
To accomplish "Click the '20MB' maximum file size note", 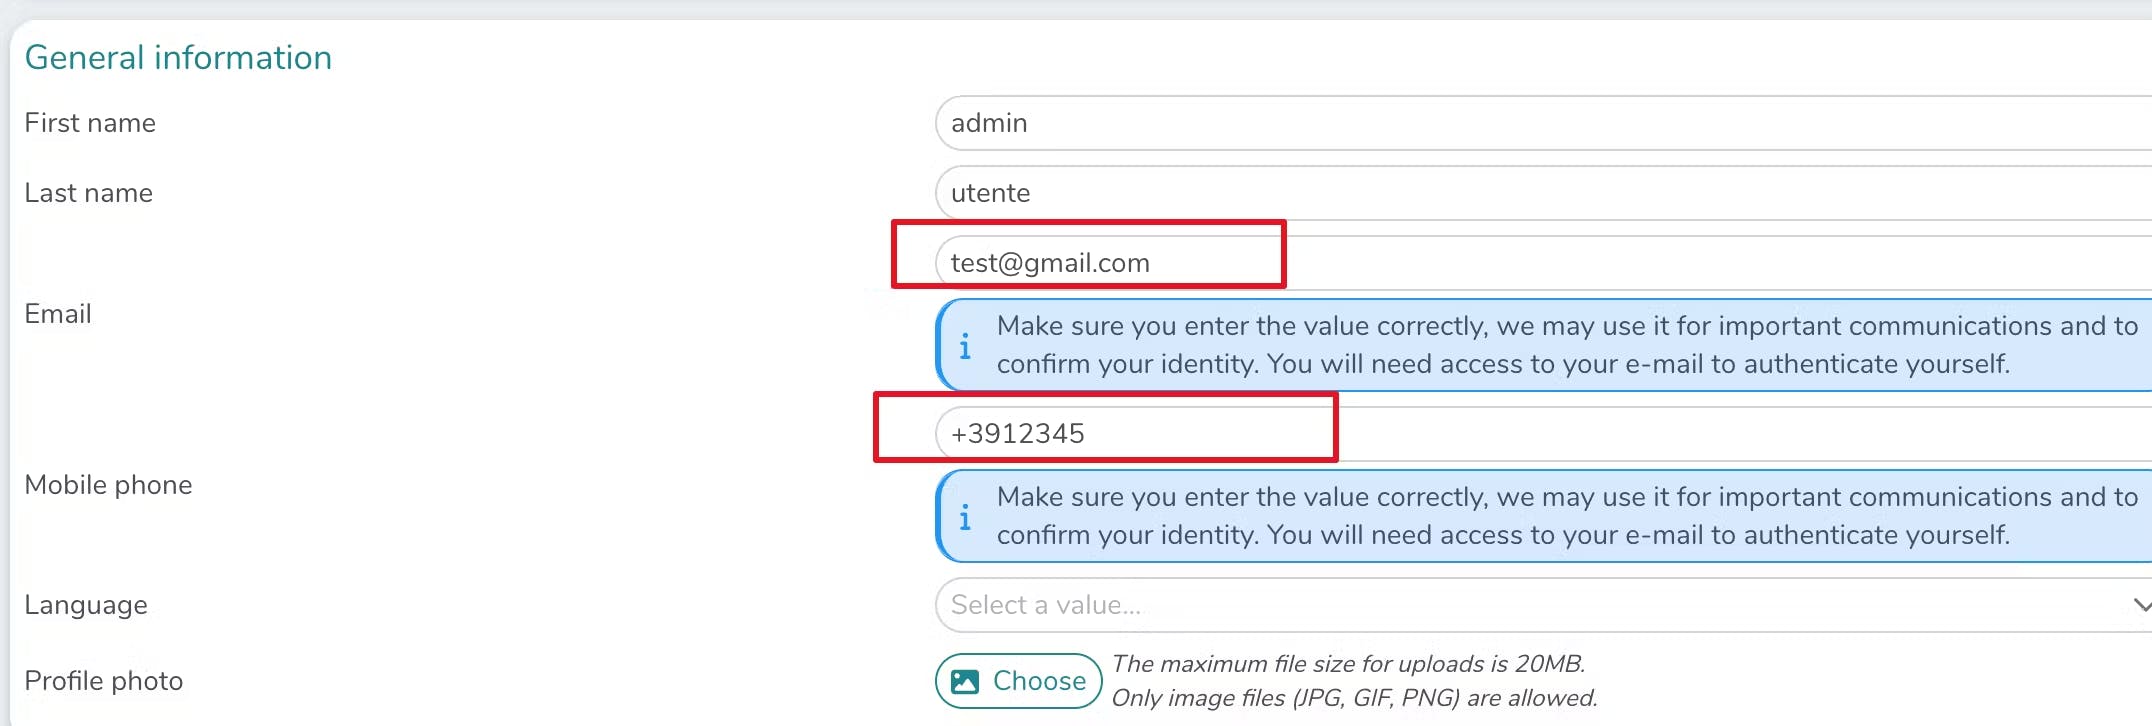I will click(1348, 664).
